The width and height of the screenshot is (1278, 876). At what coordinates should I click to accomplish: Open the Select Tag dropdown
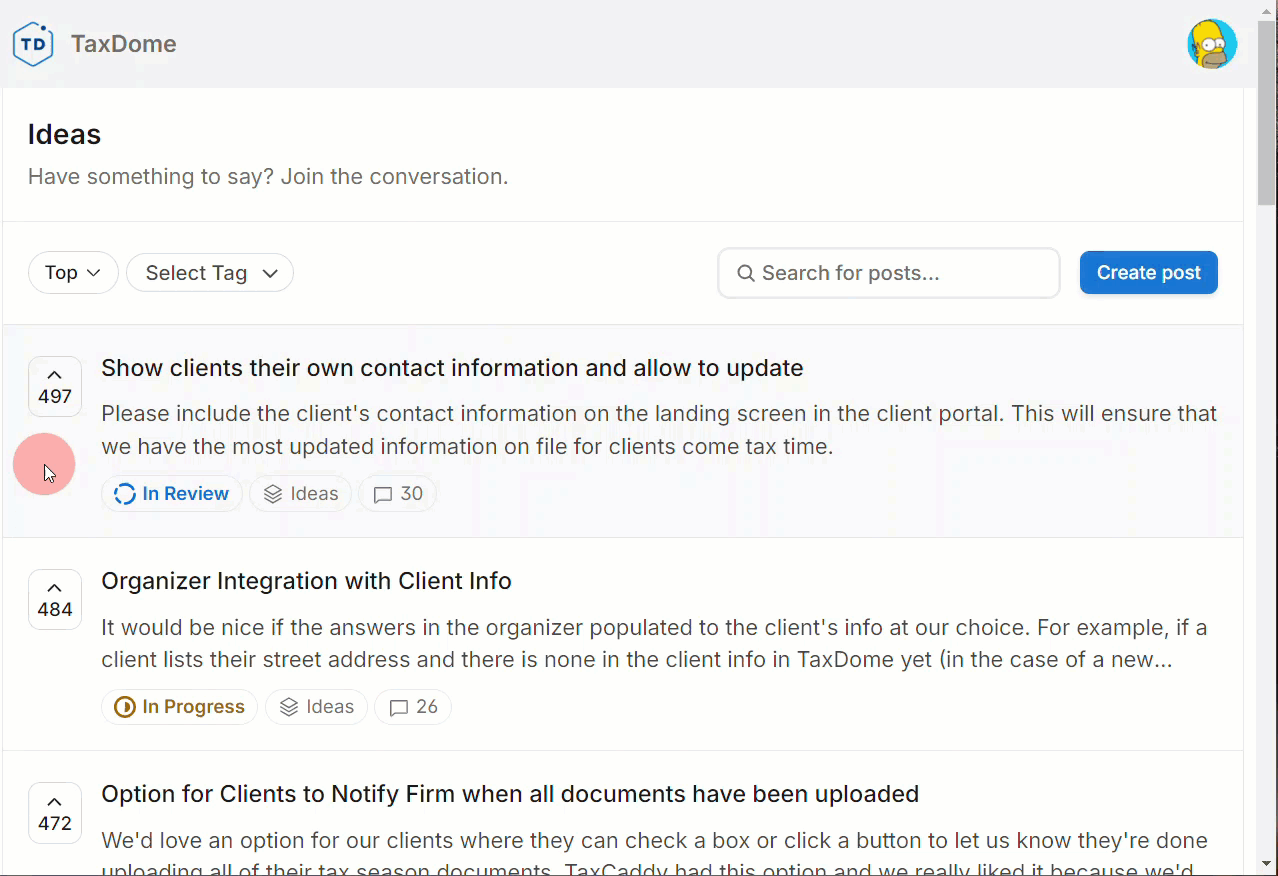click(x=210, y=273)
